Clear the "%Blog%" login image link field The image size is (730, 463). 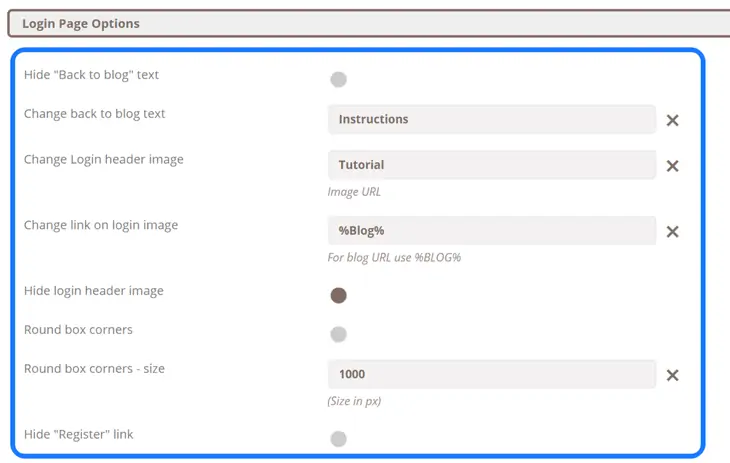pos(672,231)
